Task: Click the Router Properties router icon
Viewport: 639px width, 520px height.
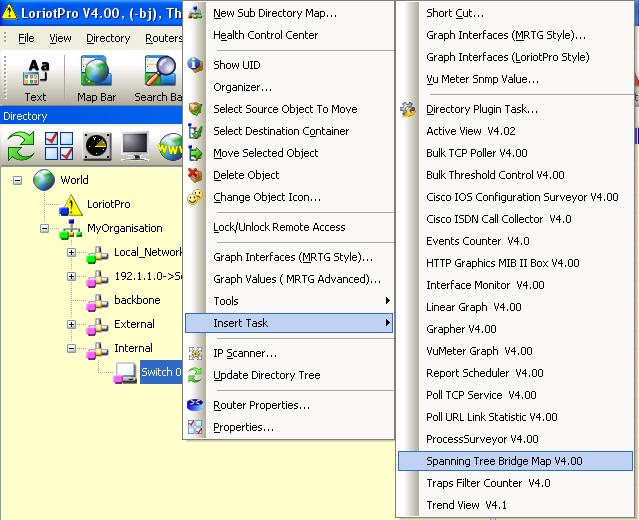Action: tap(195, 405)
